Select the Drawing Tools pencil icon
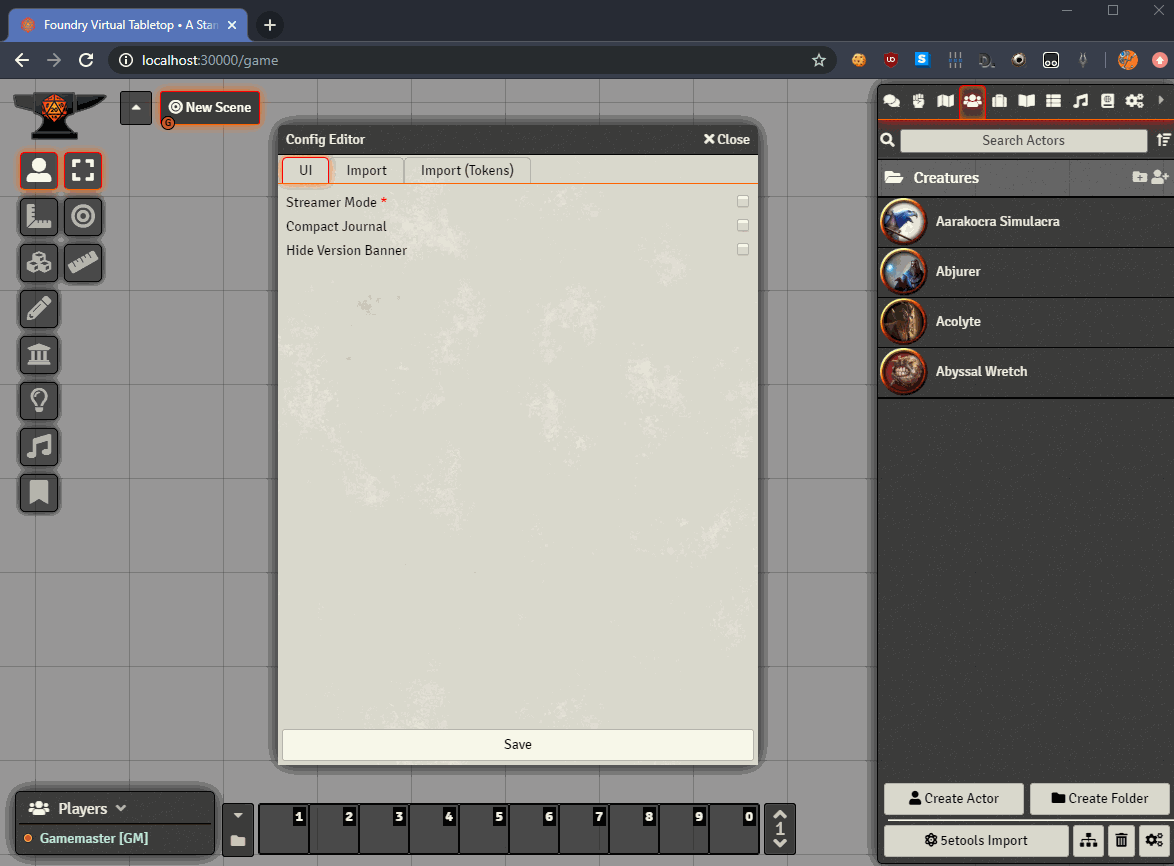Viewport: 1174px width, 866px height. tap(39, 309)
